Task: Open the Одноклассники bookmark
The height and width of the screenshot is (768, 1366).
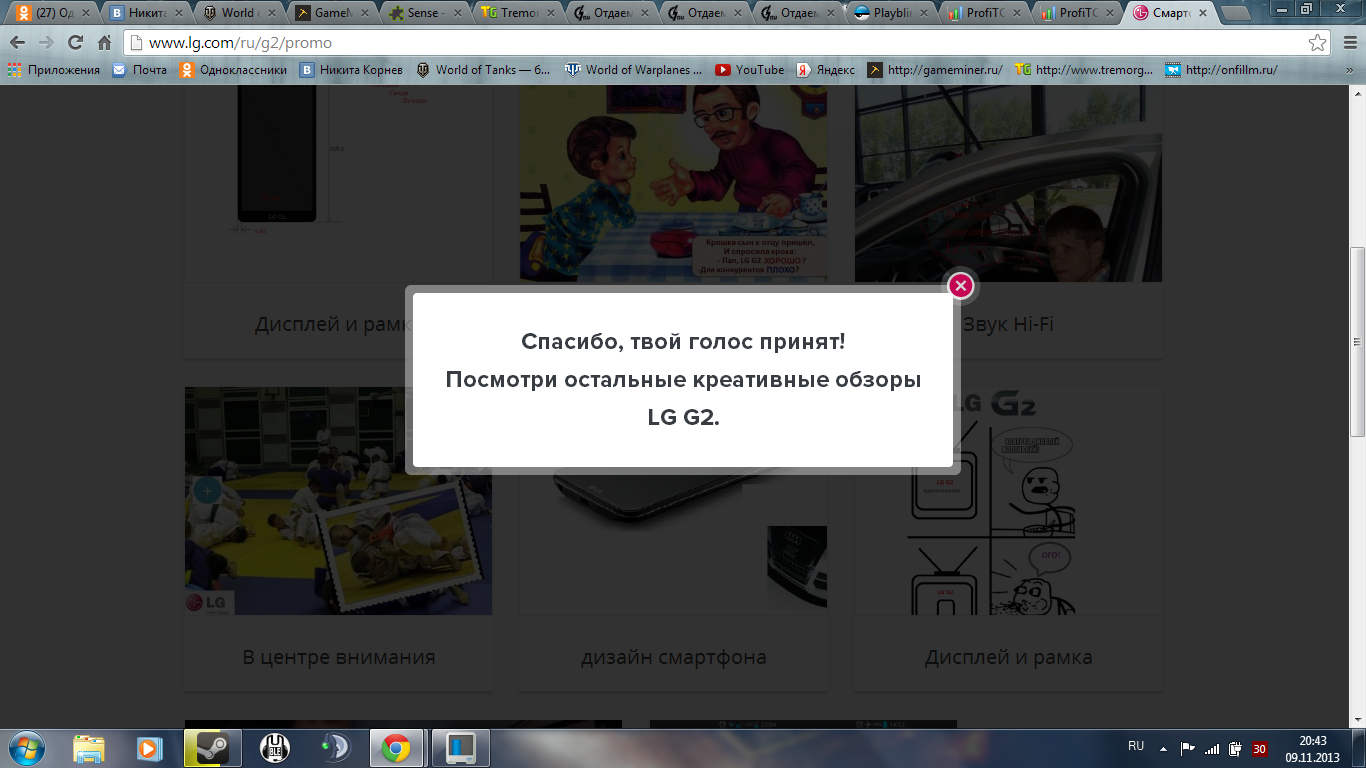Action: pos(233,70)
